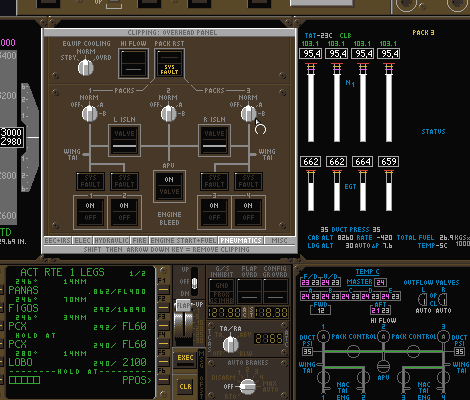Select the PNEUMATICS tab
The width and height of the screenshot is (470, 400).
tap(241, 240)
